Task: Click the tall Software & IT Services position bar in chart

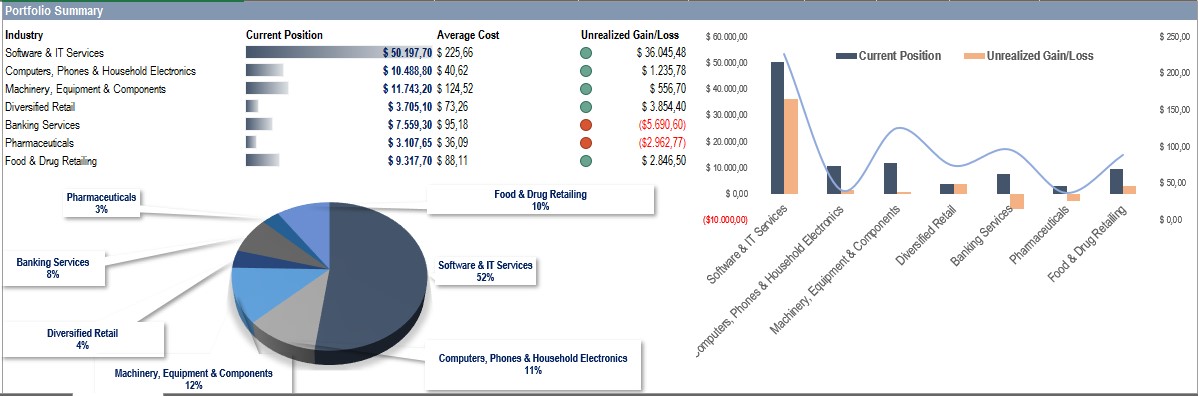Action: click(777, 128)
